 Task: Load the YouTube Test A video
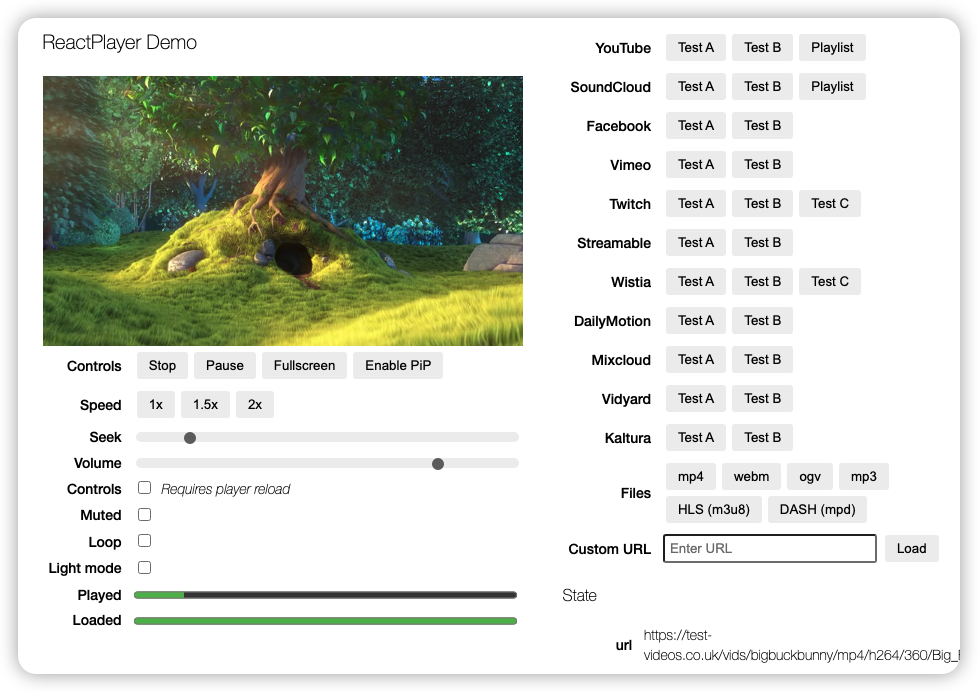pos(695,47)
